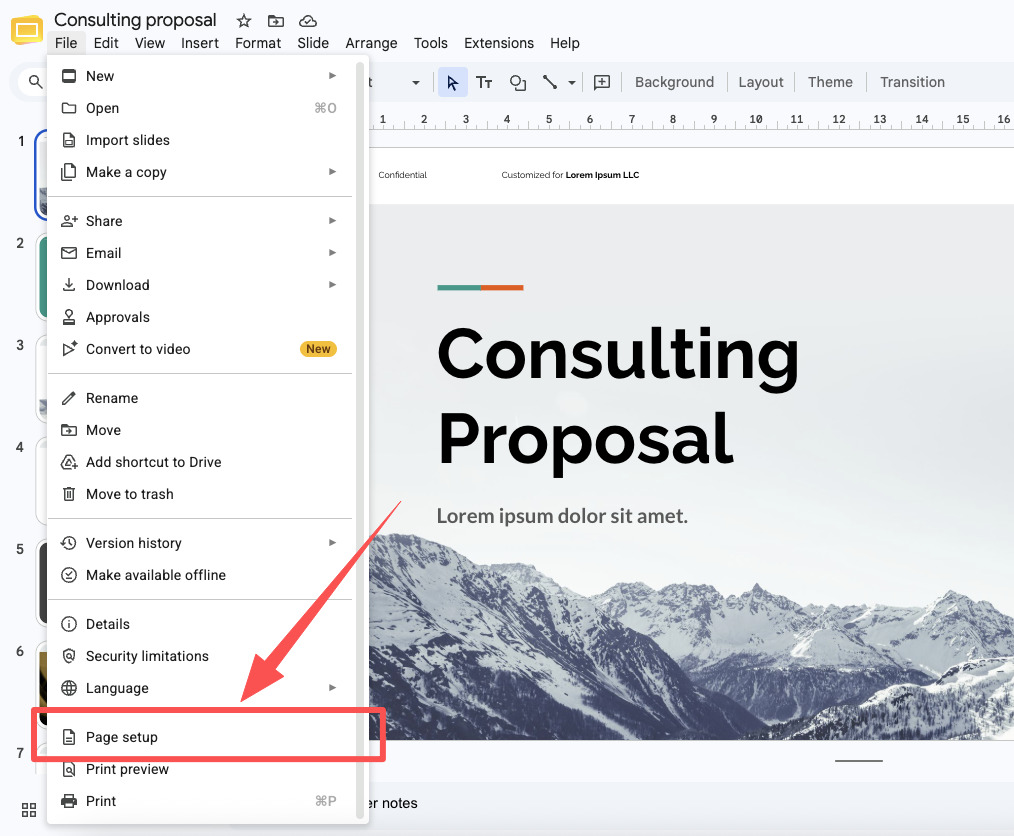
Task: Click the globe icon for Language
Action: click(x=69, y=688)
